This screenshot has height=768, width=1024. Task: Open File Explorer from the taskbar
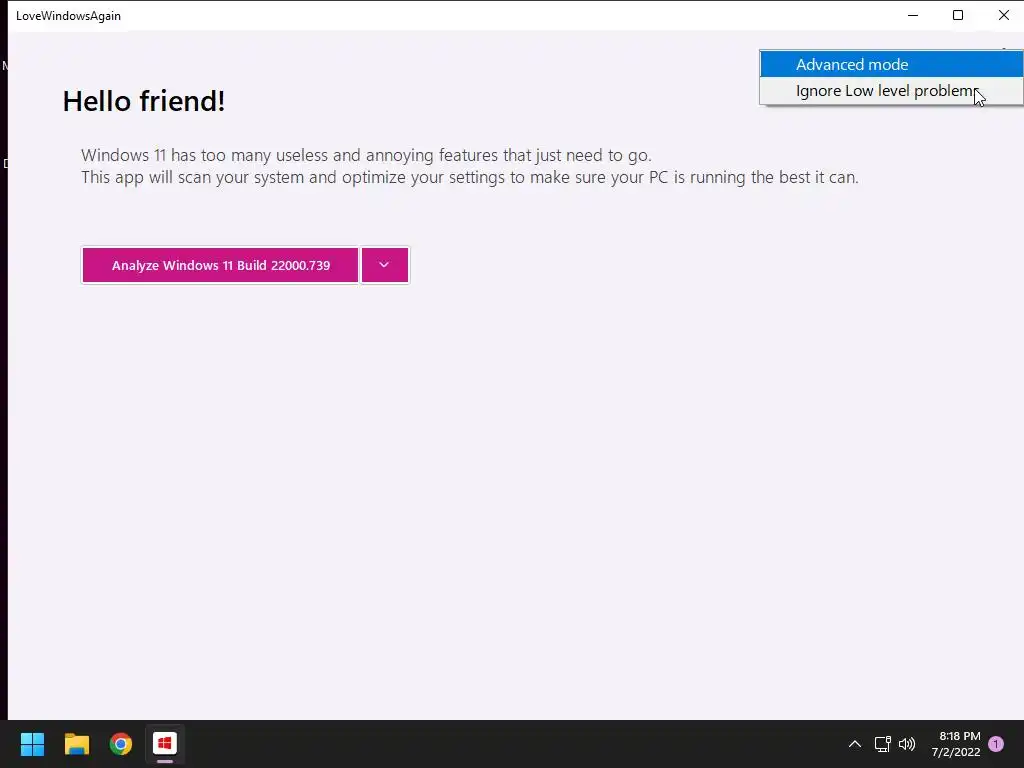pyautogui.click(x=76, y=744)
